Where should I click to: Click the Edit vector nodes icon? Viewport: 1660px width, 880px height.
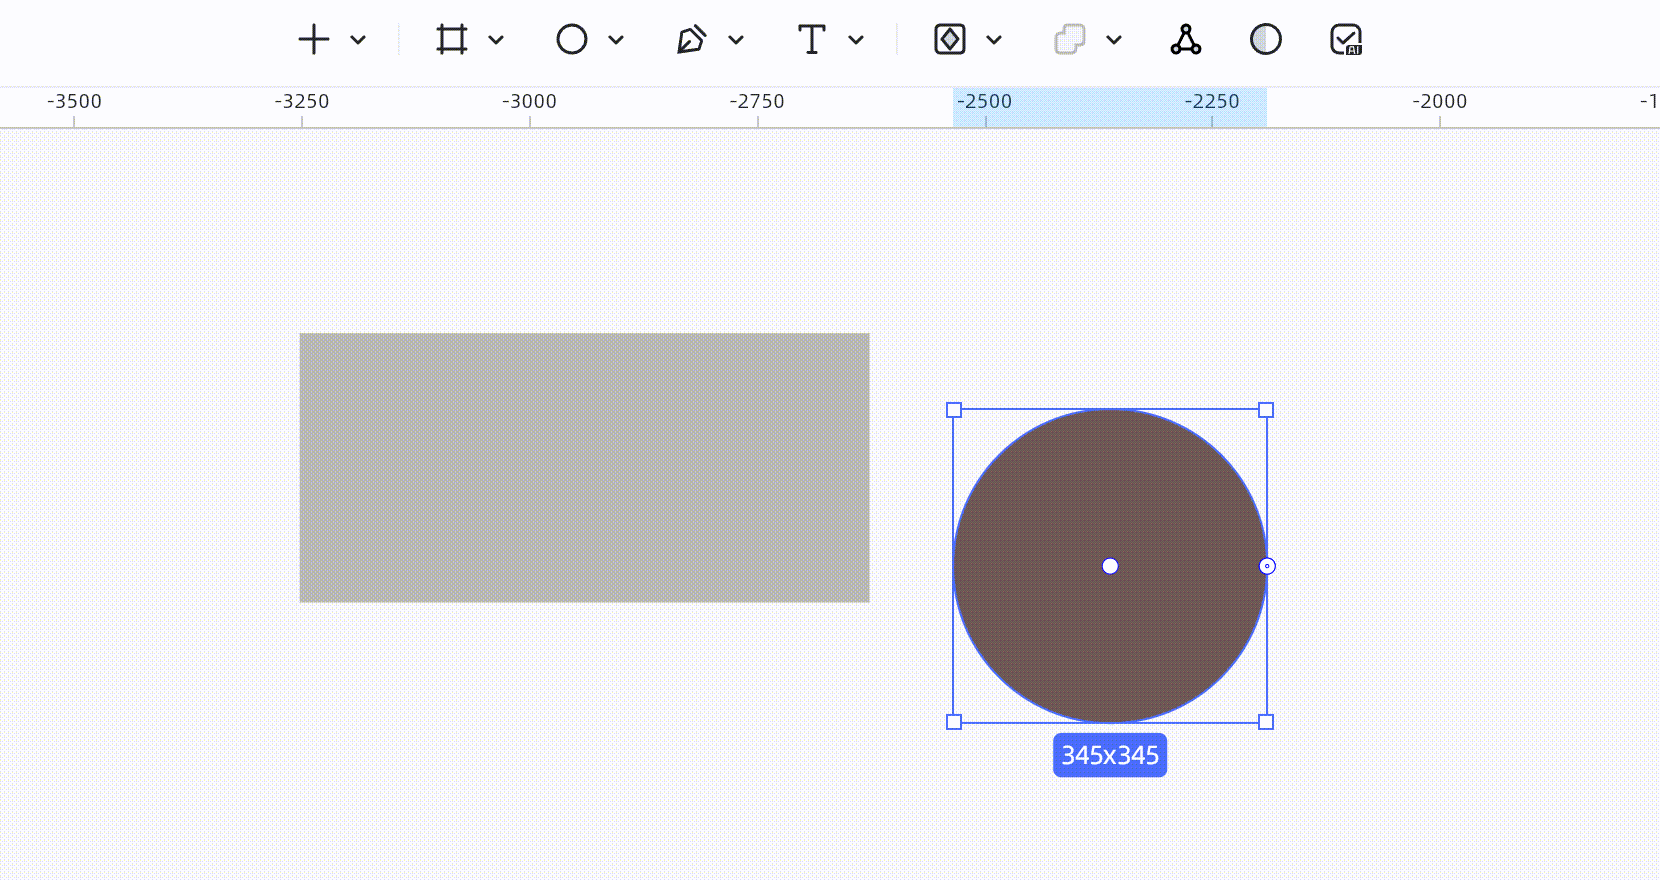(1186, 40)
